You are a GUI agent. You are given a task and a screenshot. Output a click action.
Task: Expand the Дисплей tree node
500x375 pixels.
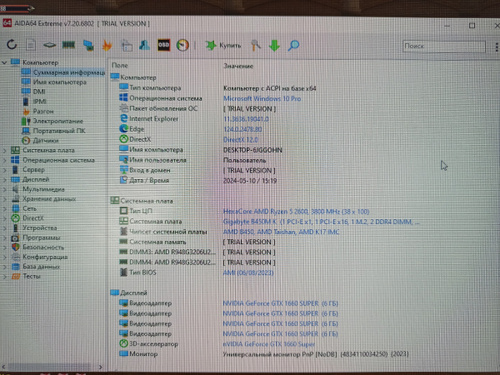click(x=4, y=180)
